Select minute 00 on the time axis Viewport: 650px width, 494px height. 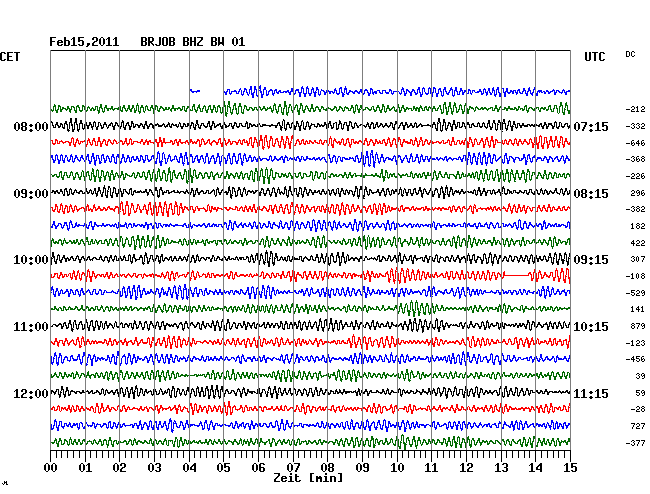pos(51,468)
